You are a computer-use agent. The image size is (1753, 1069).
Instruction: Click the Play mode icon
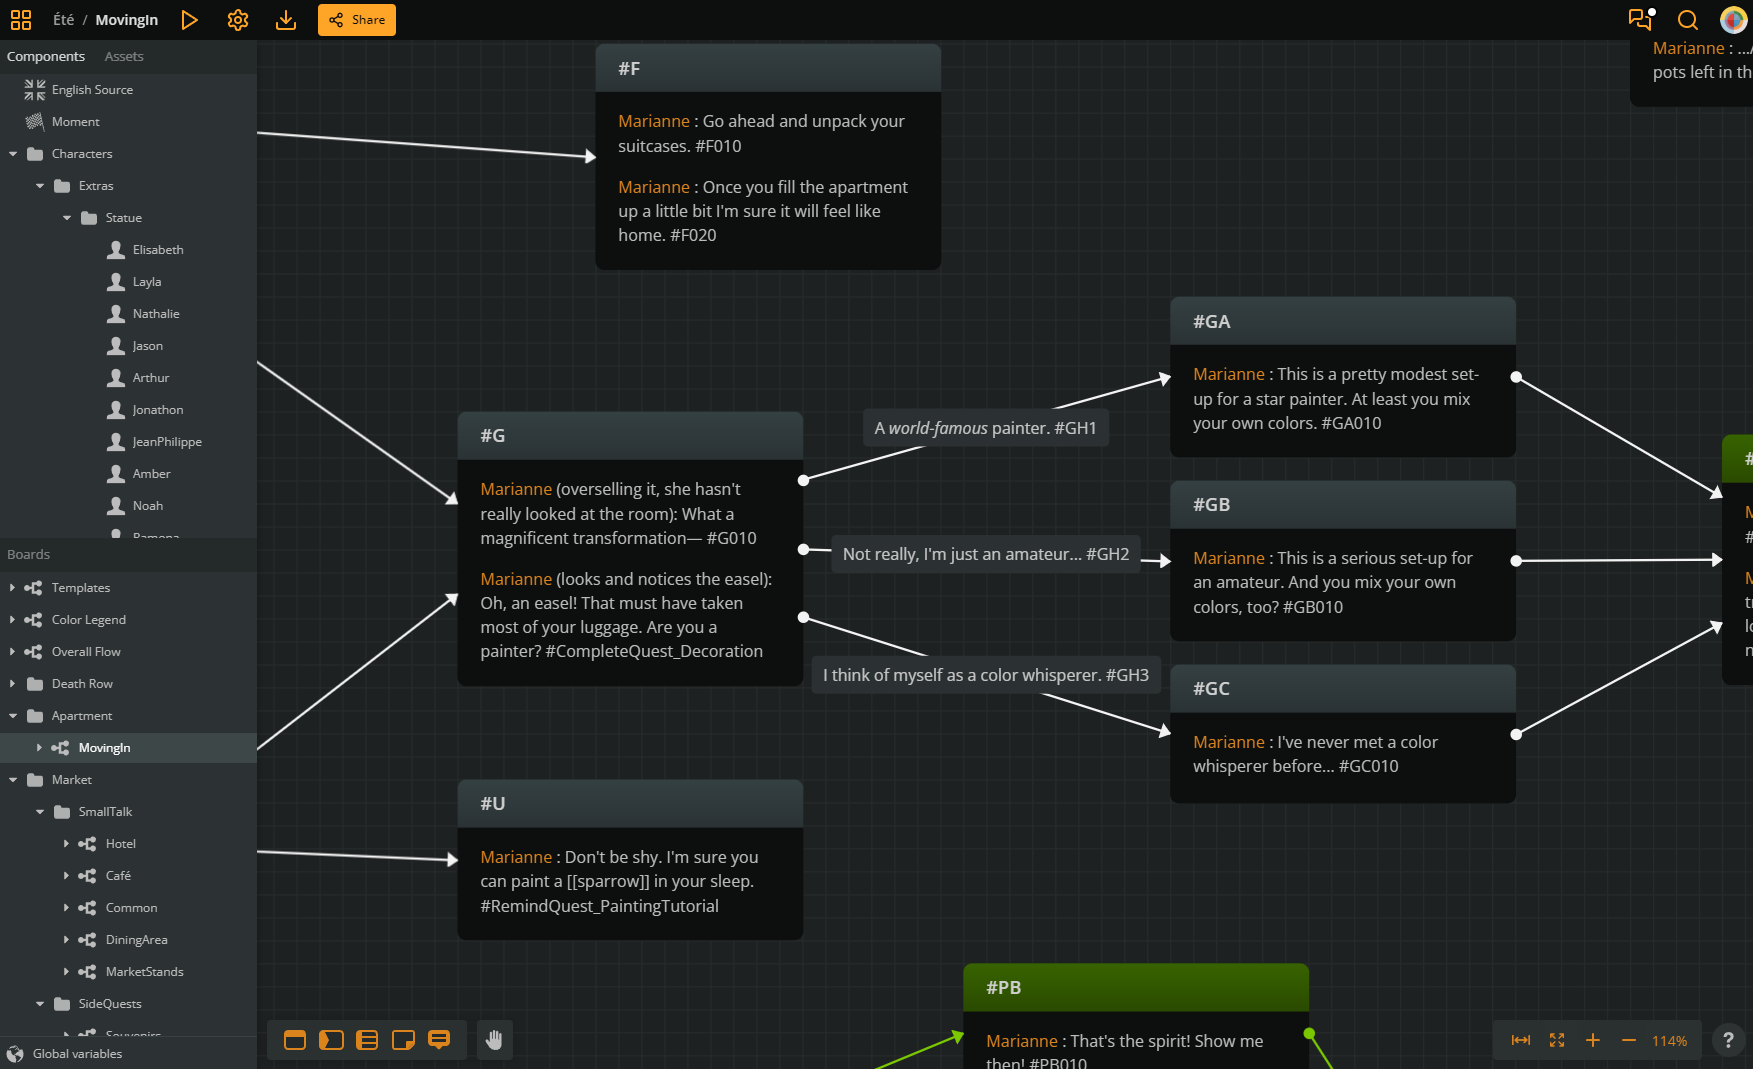point(189,20)
